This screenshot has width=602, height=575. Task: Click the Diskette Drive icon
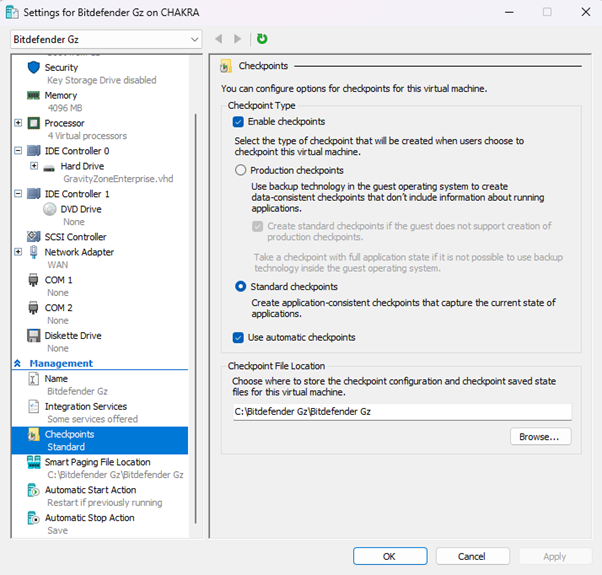pos(33,336)
